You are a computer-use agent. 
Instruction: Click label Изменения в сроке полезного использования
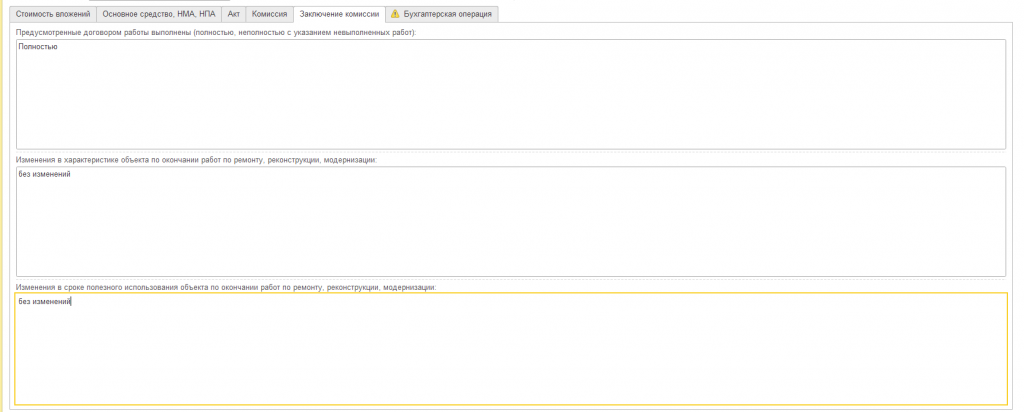(x=226, y=287)
